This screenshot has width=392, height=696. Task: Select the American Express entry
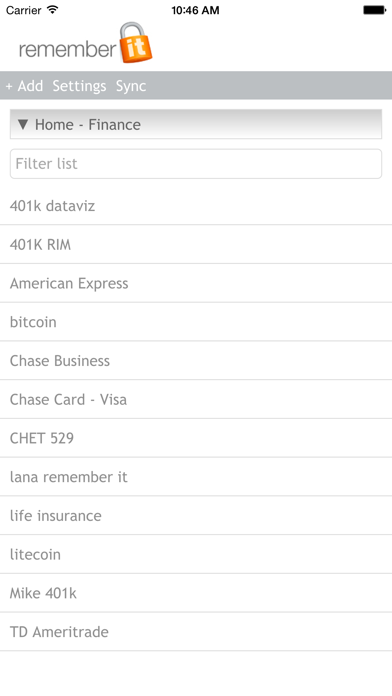click(x=196, y=283)
